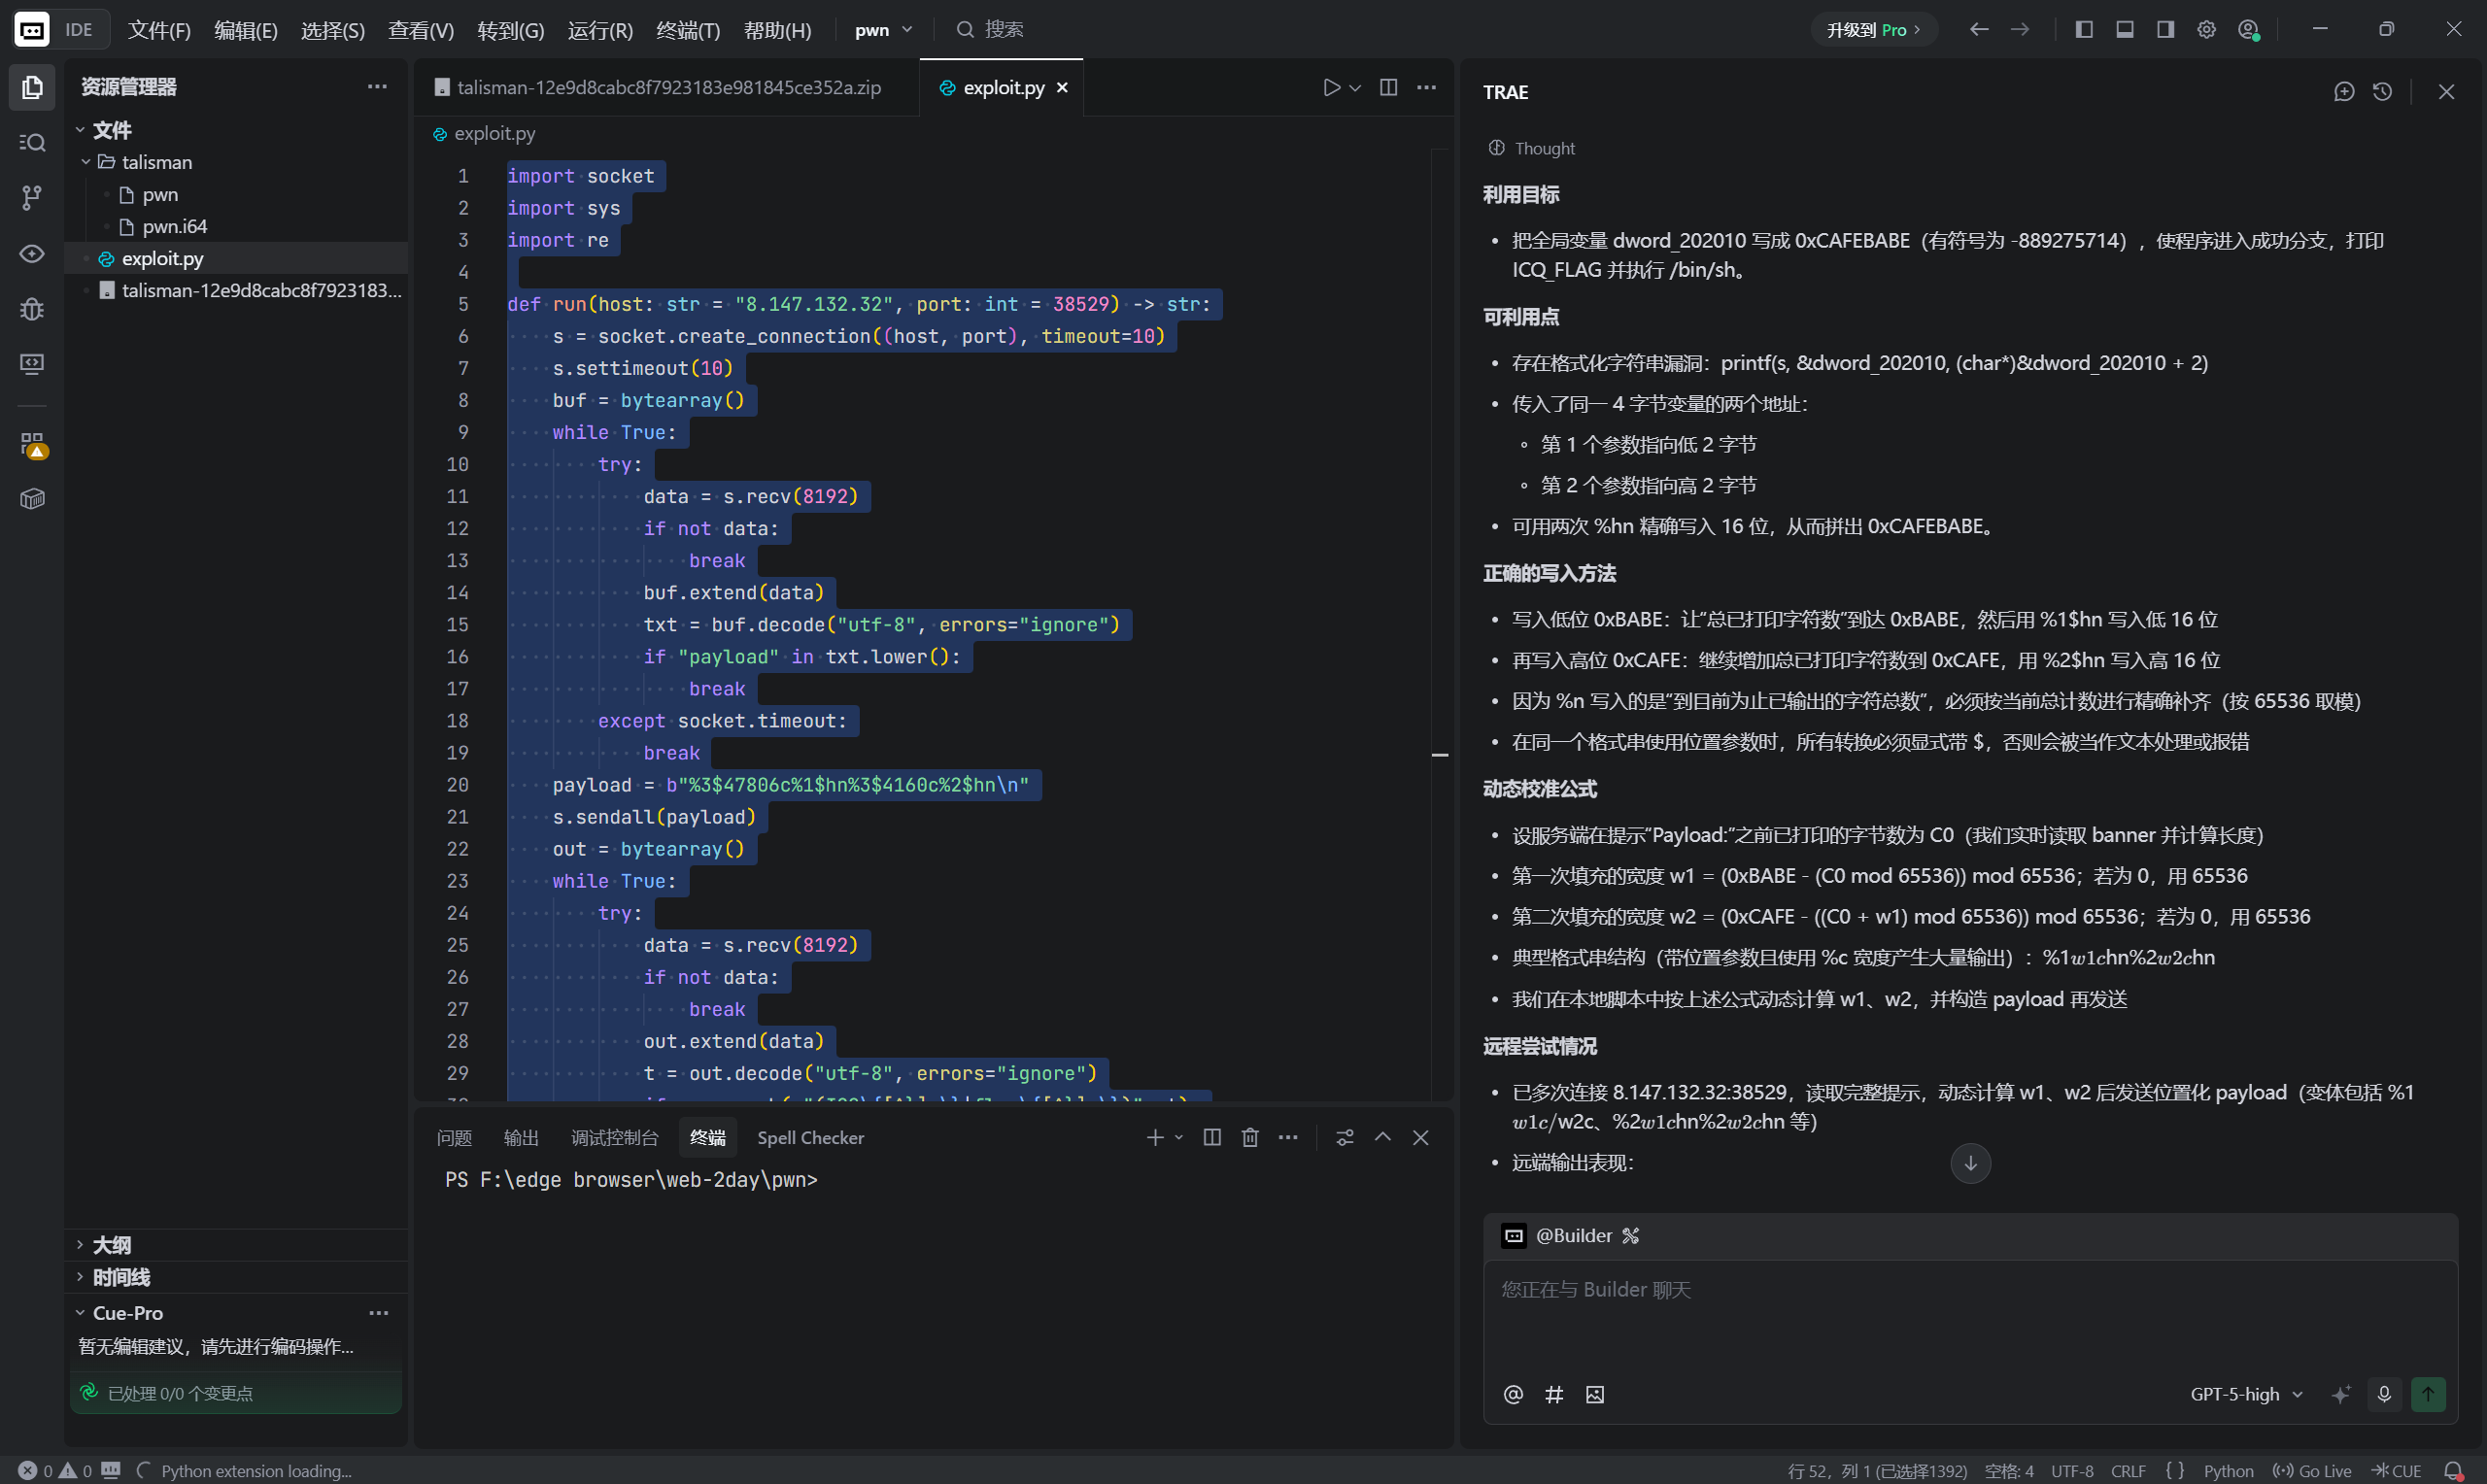This screenshot has height=1484, width=2487.
Task: Click the voice input microphone icon
Action: click(2384, 1394)
